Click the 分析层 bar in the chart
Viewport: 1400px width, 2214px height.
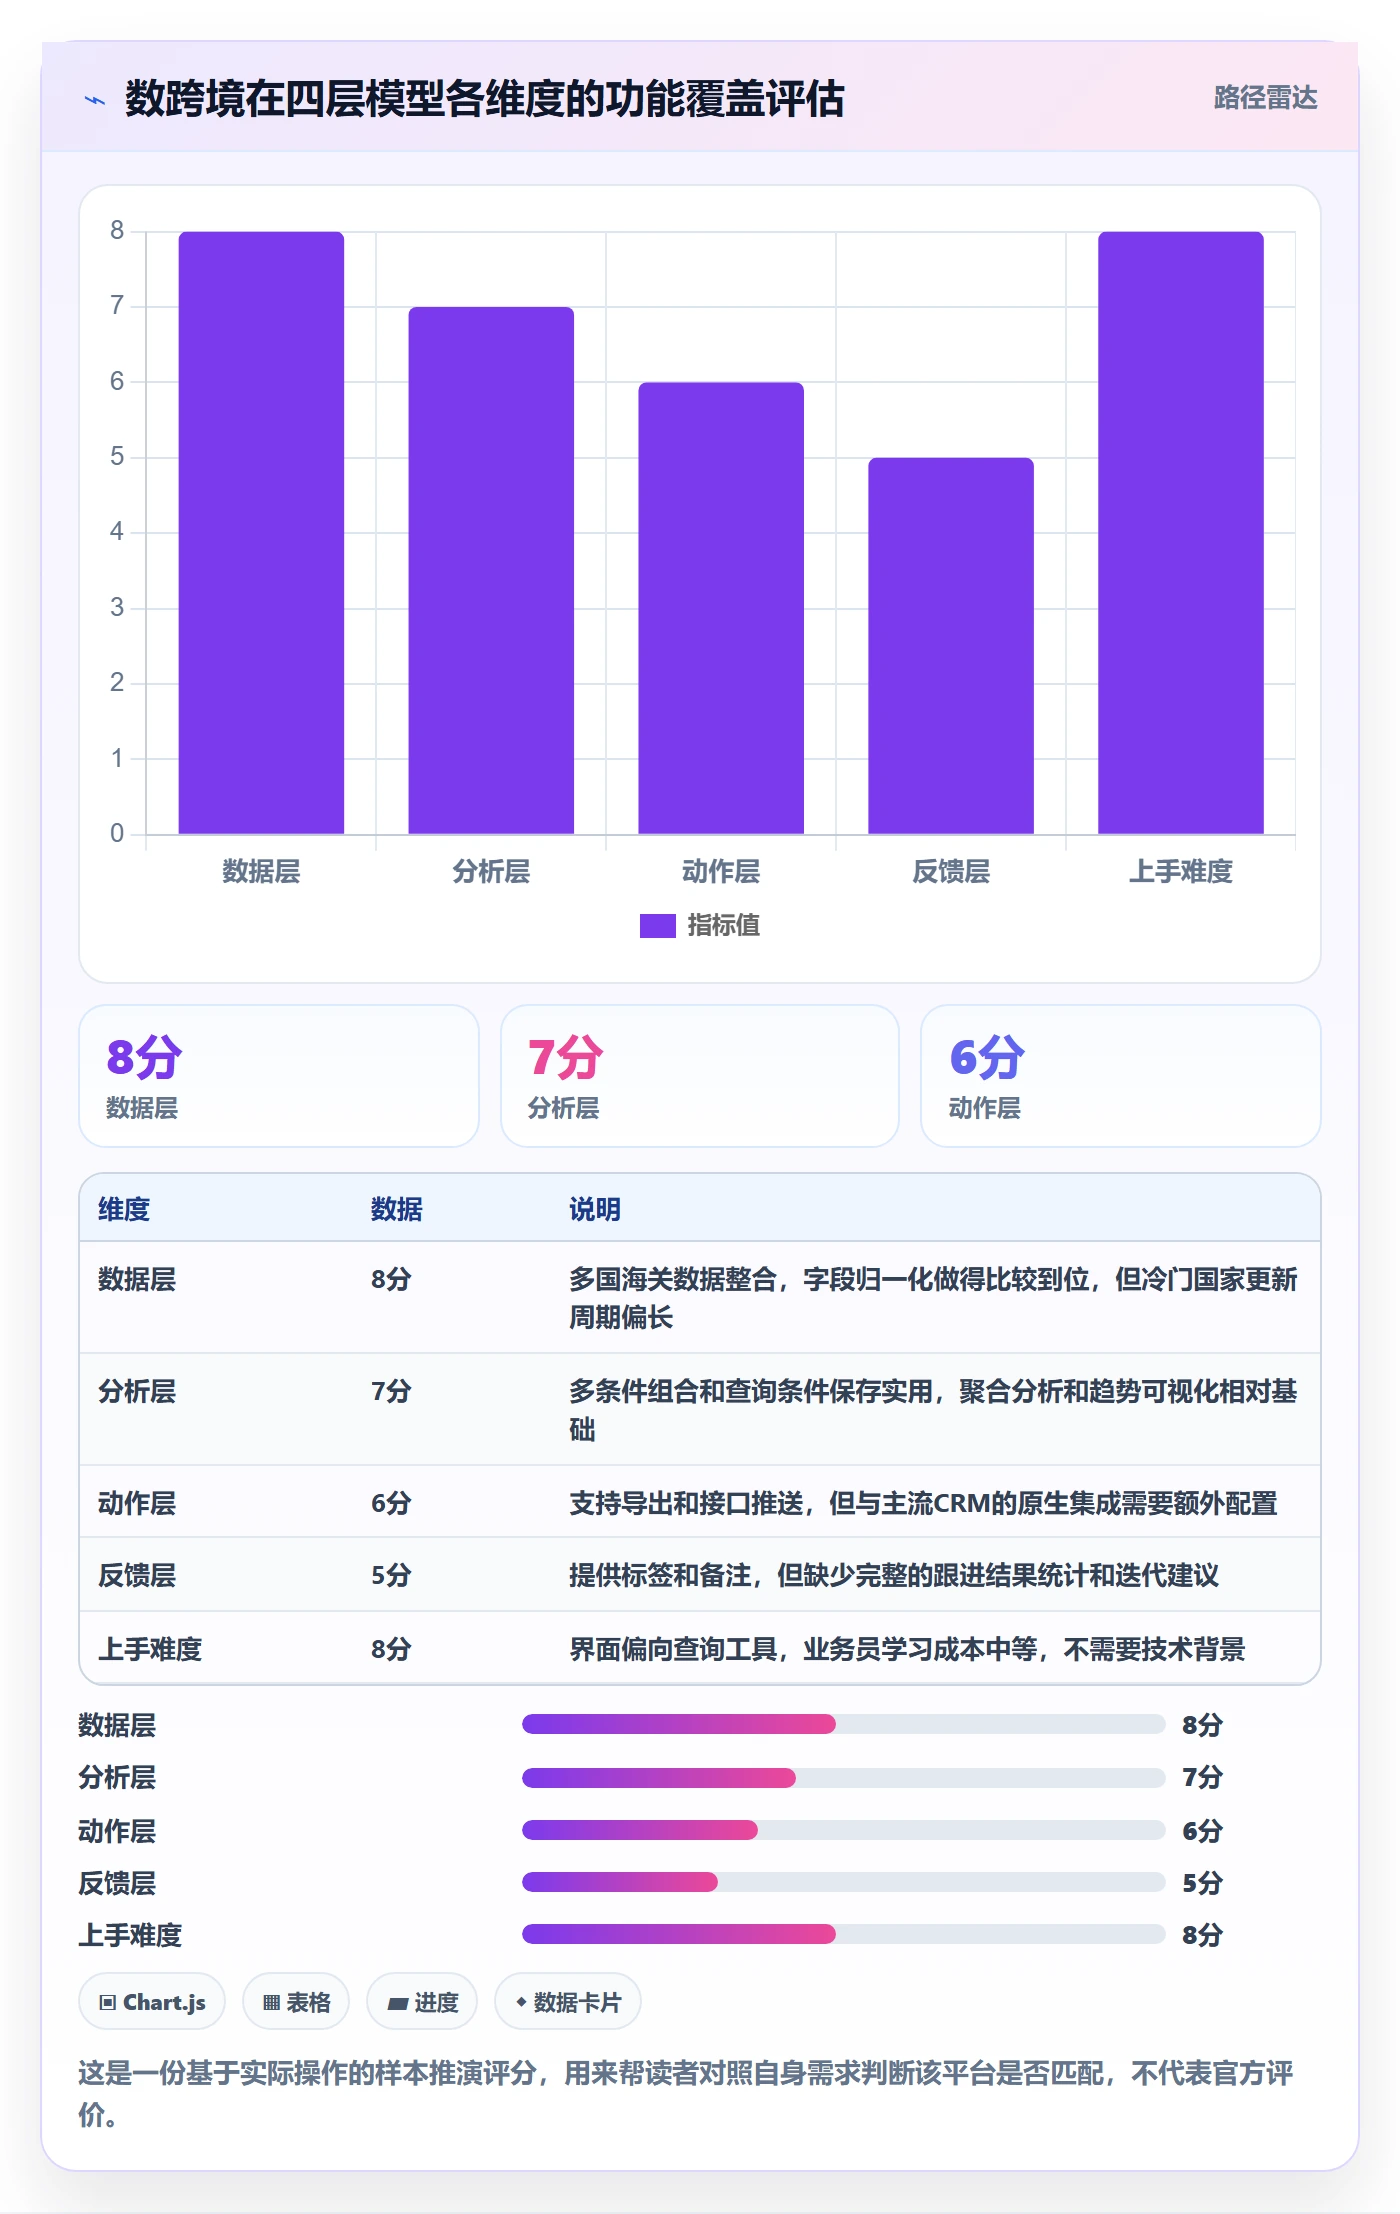point(491,570)
